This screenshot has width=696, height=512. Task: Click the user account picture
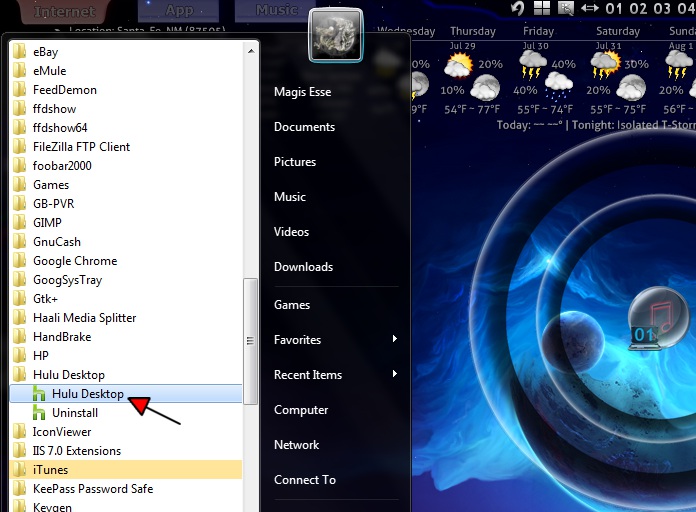tap(336, 36)
